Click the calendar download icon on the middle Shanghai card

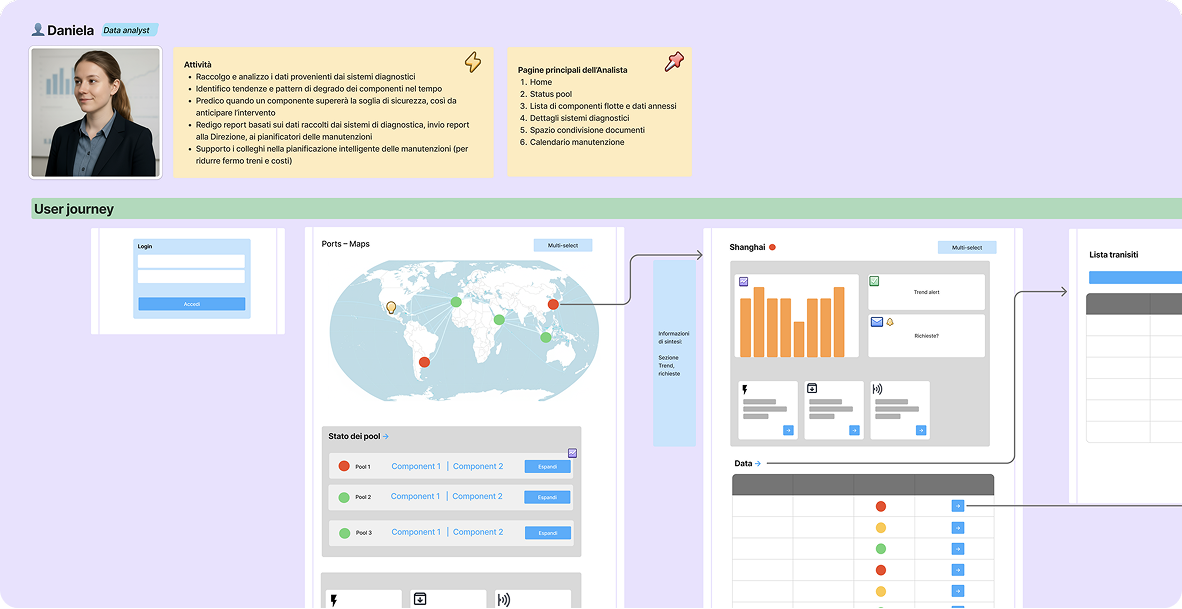[812, 388]
